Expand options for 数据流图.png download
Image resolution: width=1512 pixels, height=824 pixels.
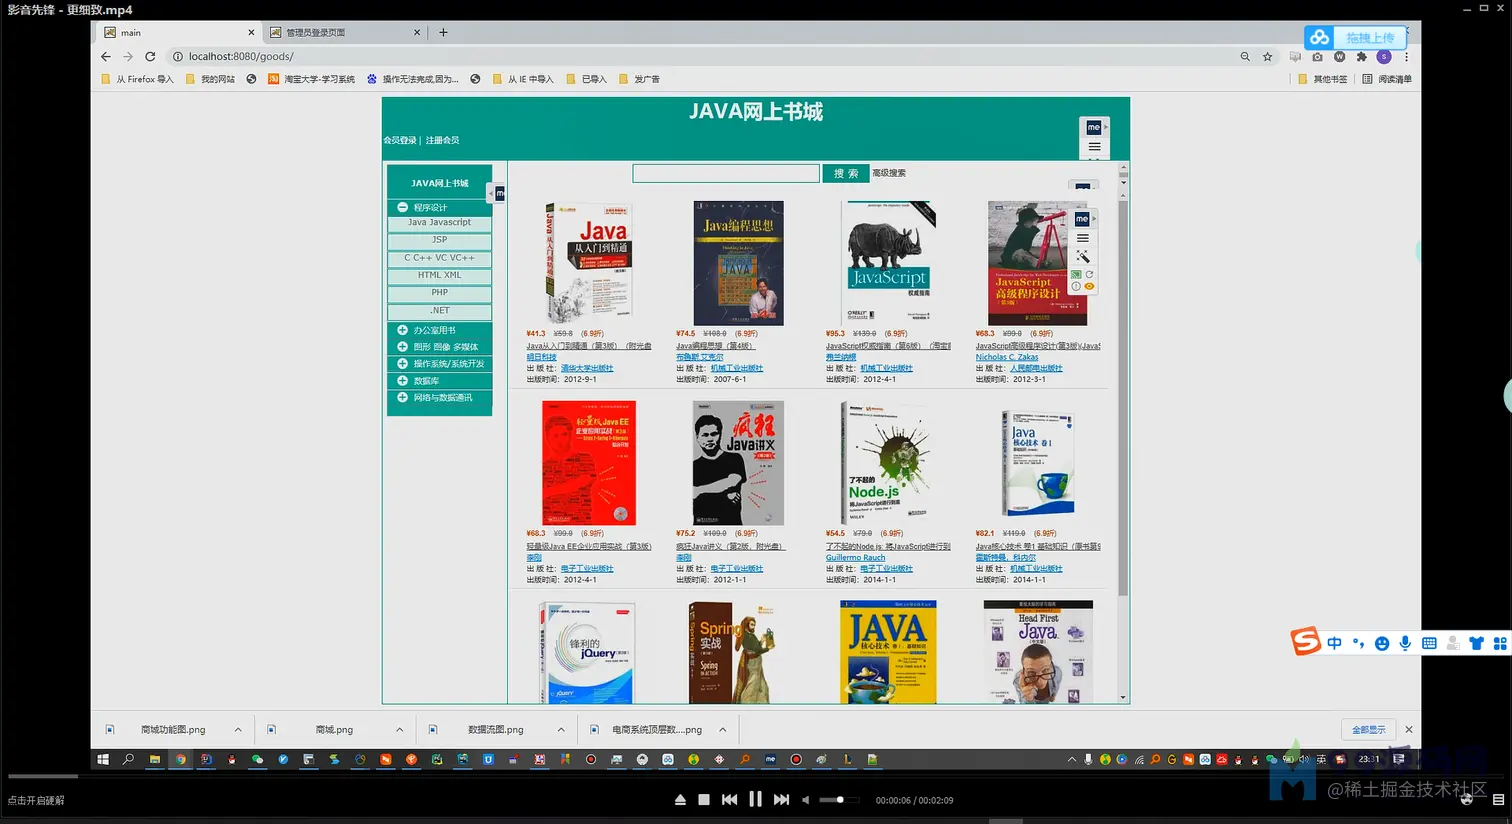coord(561,730)
